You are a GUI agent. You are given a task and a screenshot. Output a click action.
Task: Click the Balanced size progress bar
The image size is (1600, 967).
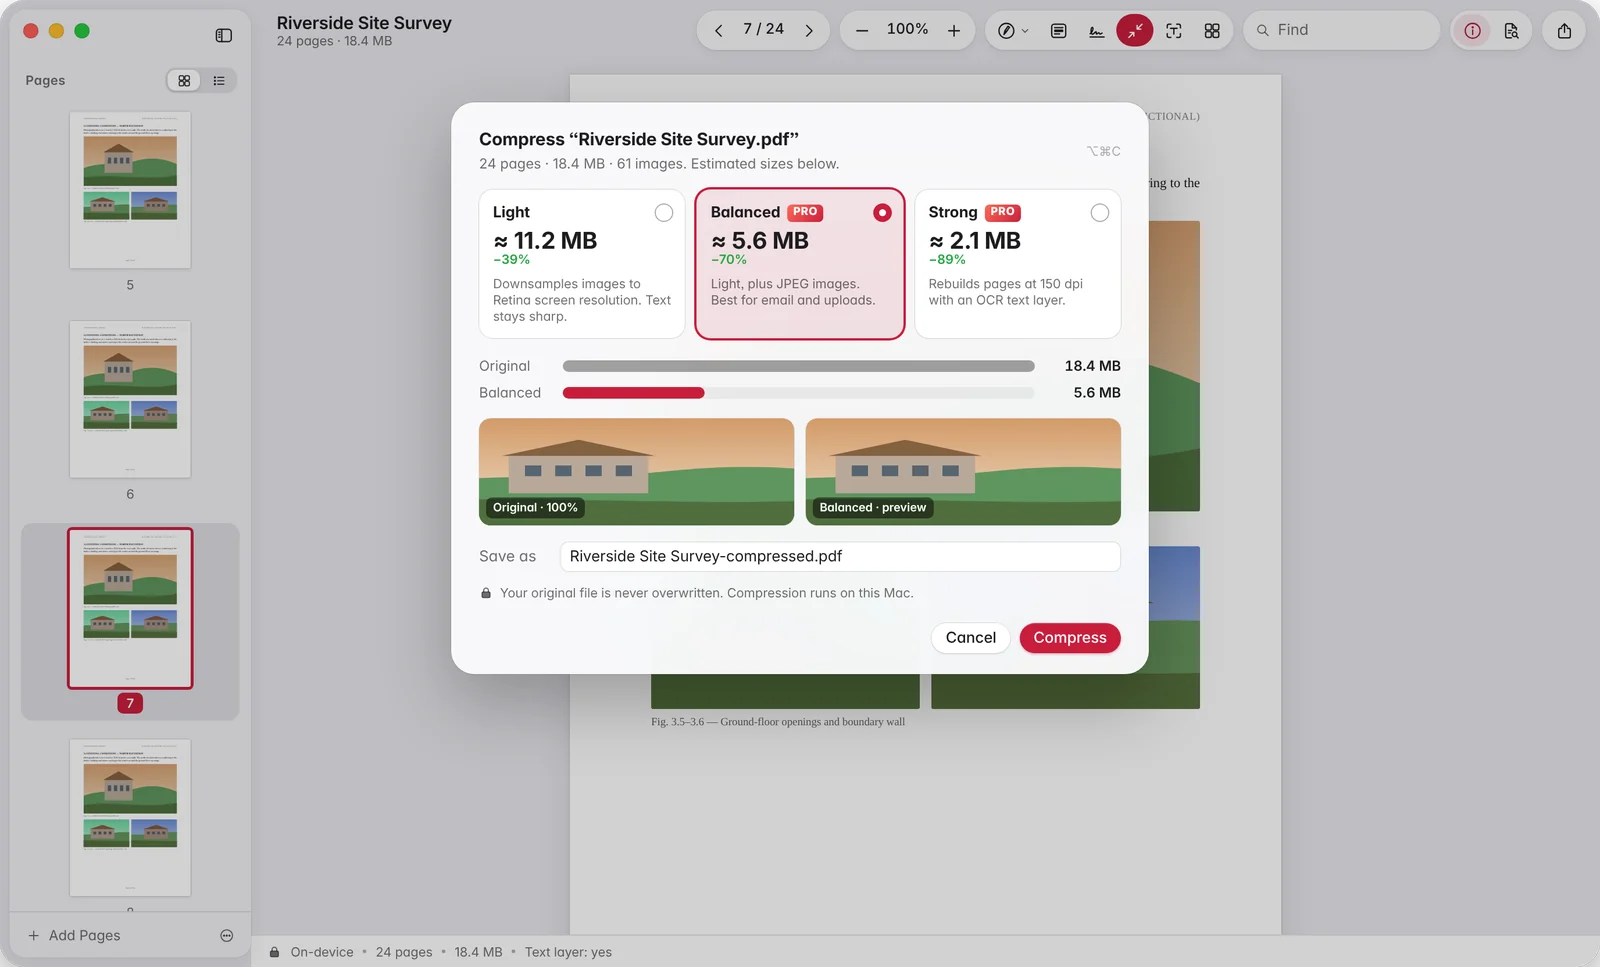(x=799, y=393)
